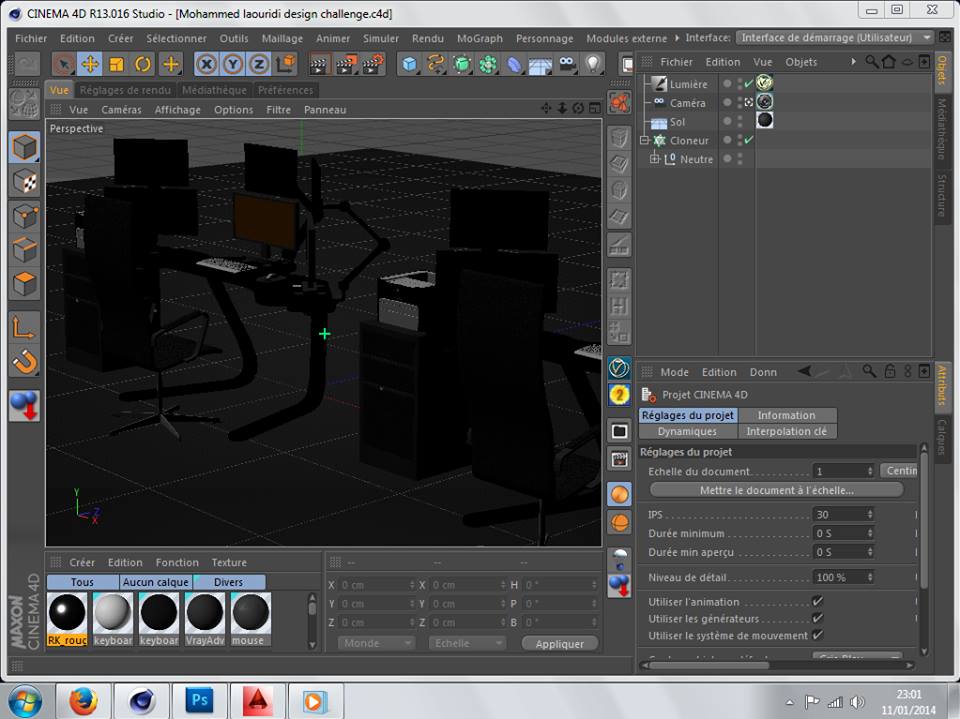Click the camera object icon in toolbar
Image resolution: width=960 pixels, height=719 pixels.
567,64
